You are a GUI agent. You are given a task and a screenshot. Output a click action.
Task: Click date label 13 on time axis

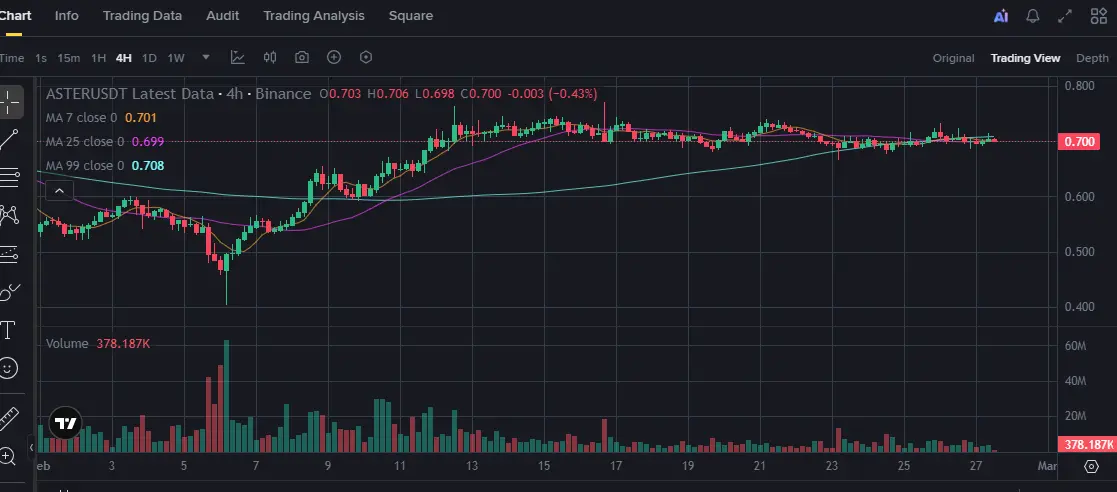tap(472, 466)
